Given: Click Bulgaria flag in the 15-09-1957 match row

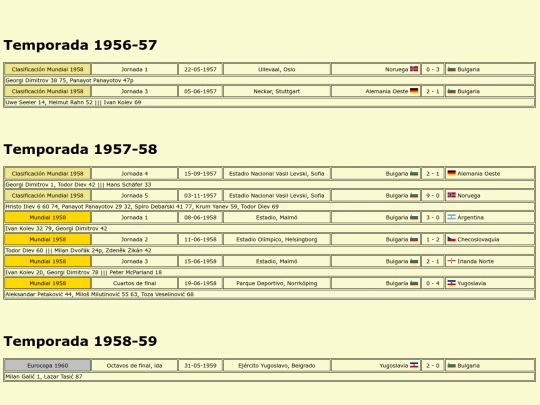Looking at the screenshot, I should click(x=414, y=173).
